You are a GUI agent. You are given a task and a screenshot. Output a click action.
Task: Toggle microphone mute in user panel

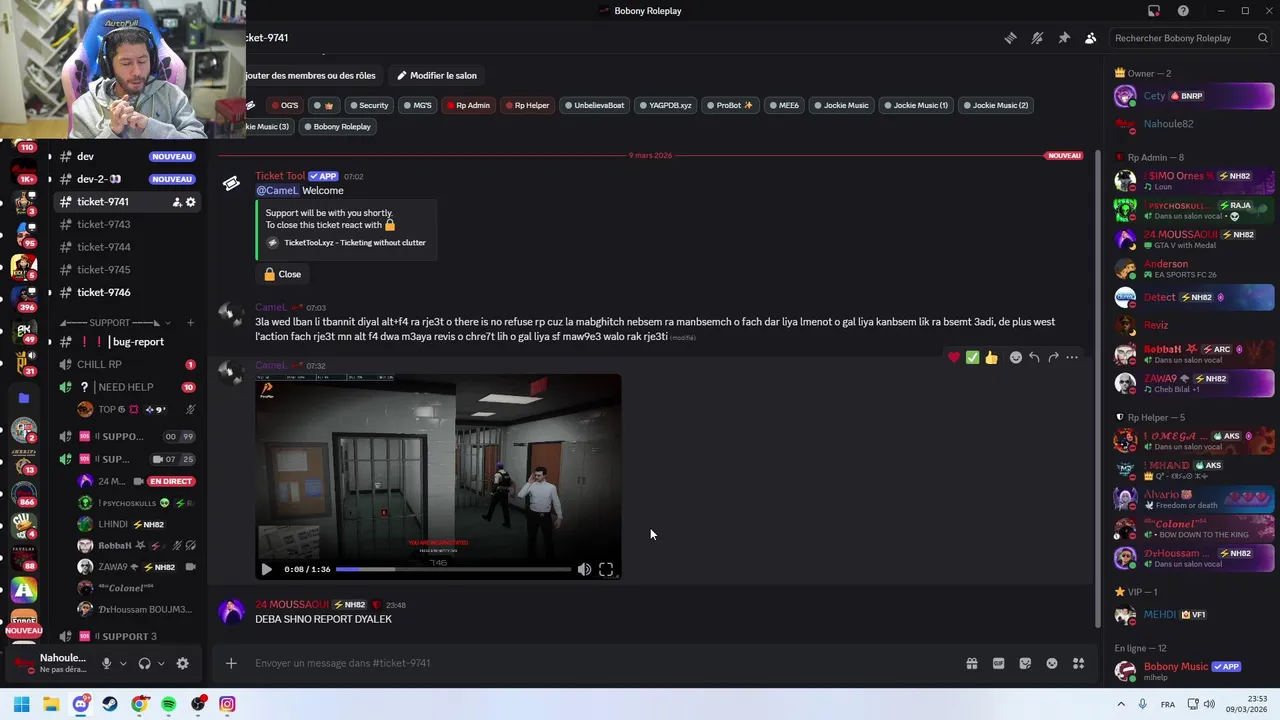click(106, 663)
